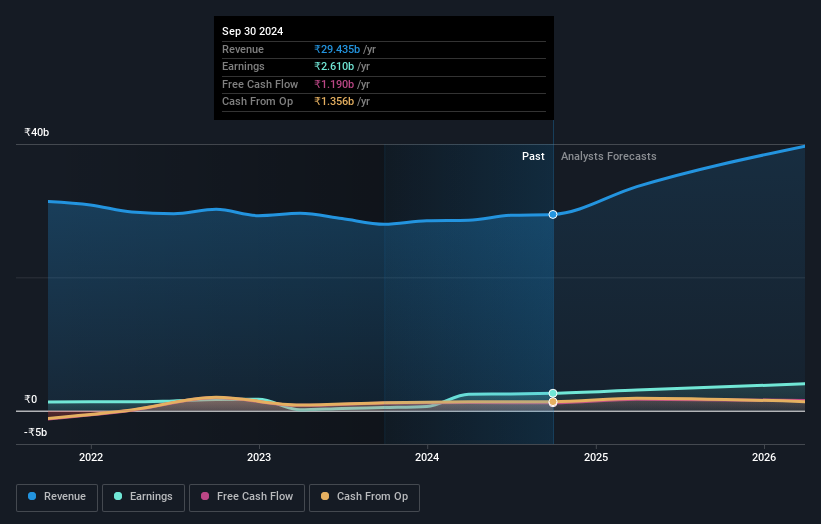Select the Revenue data point on Sep 30 2024
The height and width of the screenshot is (524, 821).
[x=553, y=215]
